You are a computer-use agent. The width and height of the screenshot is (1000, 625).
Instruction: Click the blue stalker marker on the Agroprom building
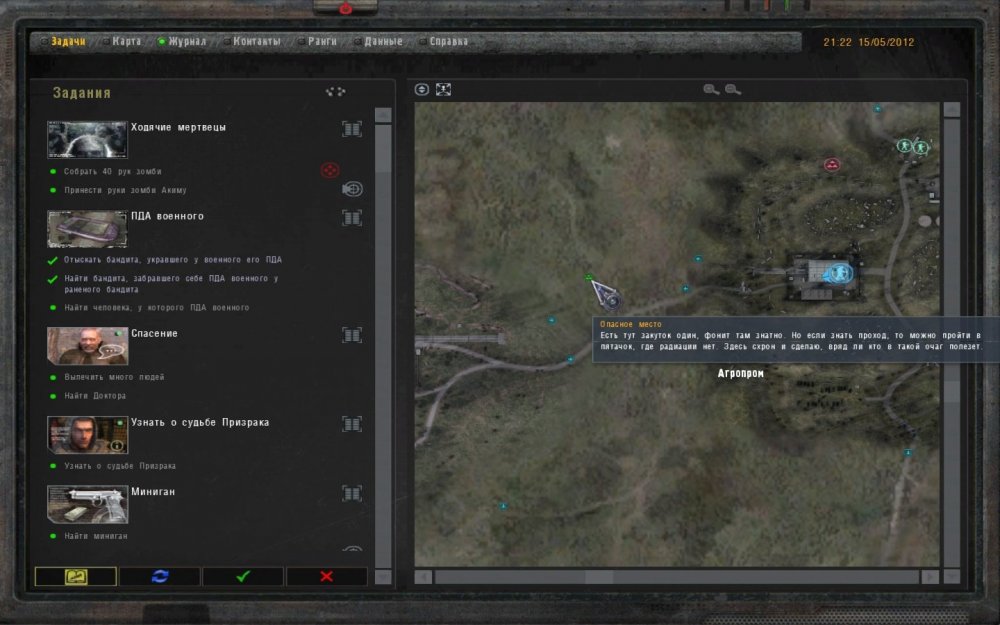(x=839, y=274)
